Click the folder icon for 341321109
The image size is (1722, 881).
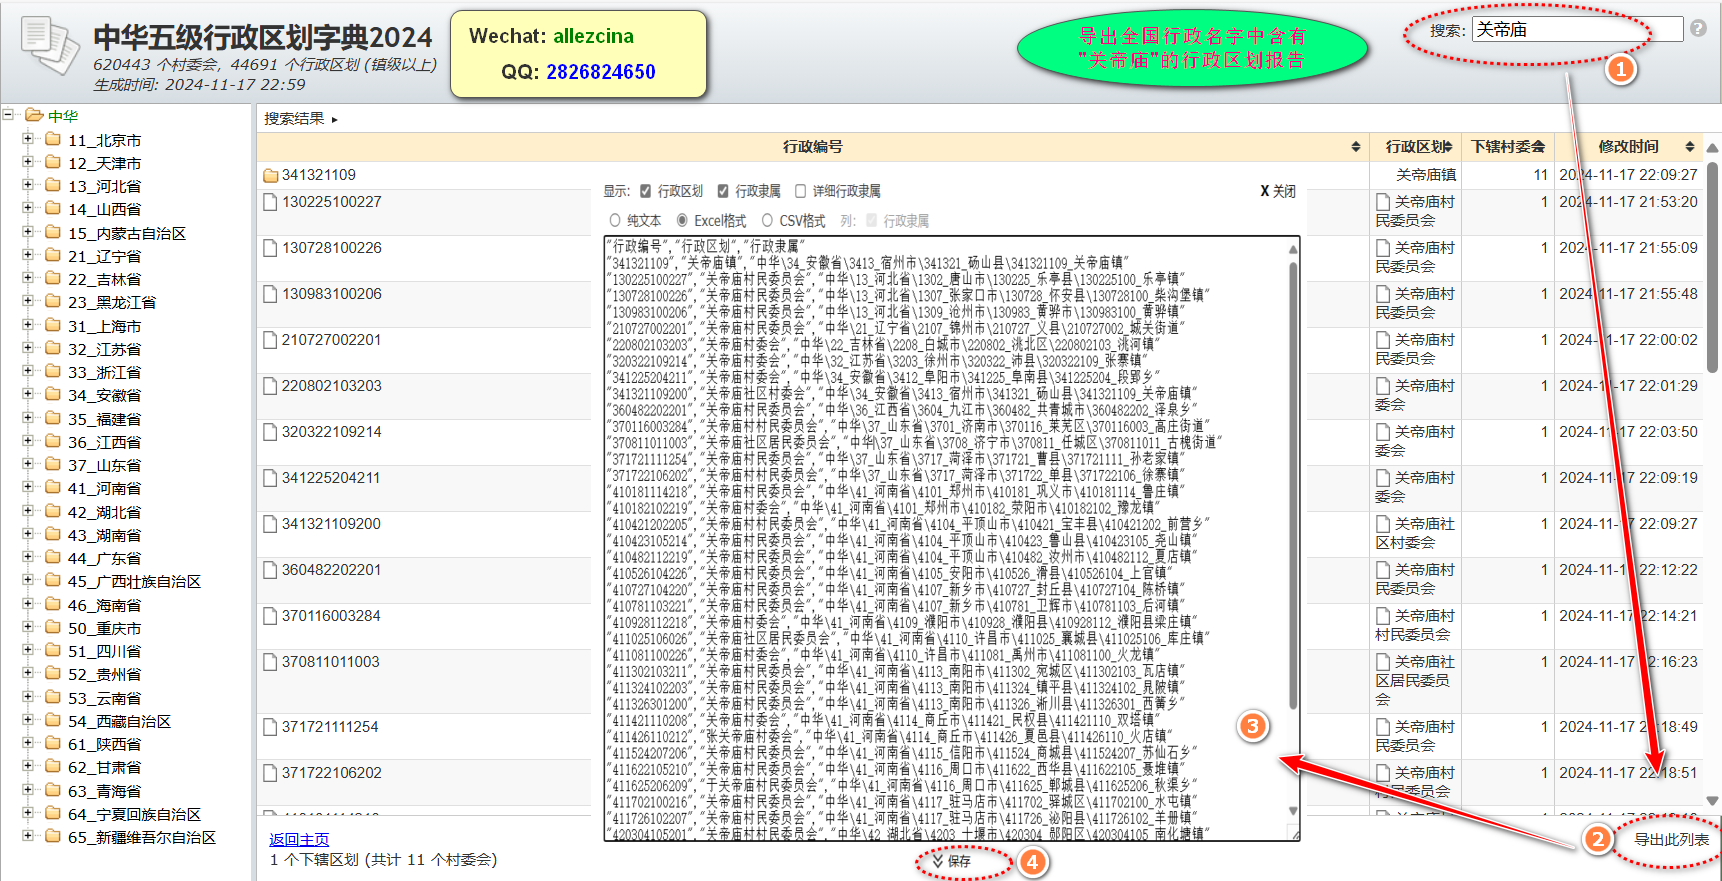(270, 176)
